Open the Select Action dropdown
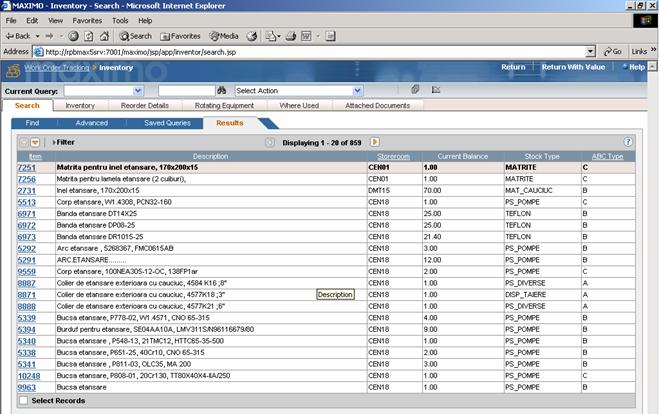This screenshot has width=659, height=414. pos(357,91)
